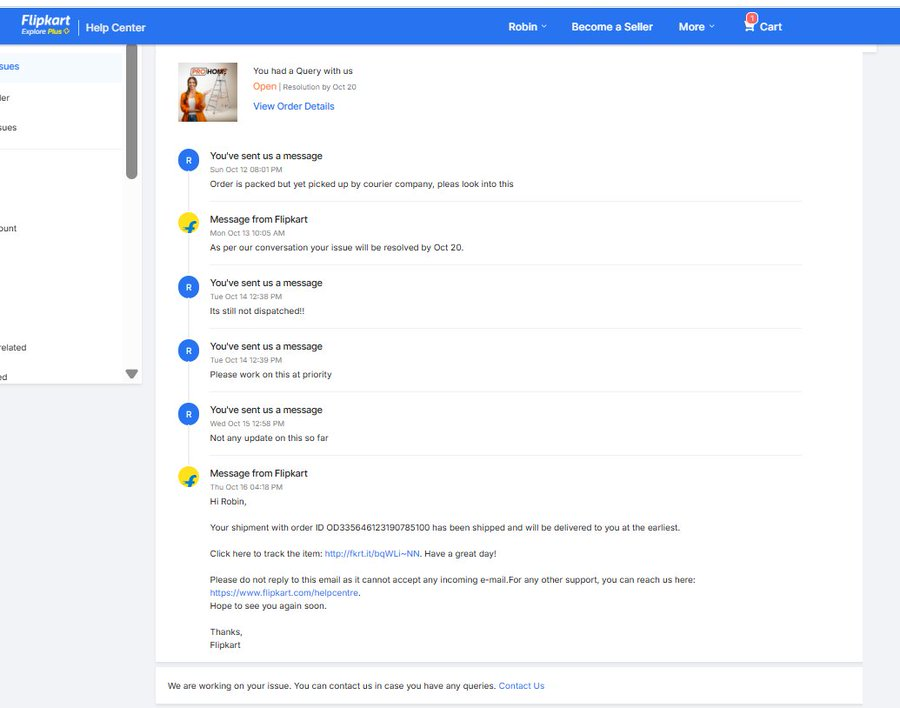Click Robin avatar on 12:39 PM message
The image size is (900, 708).
click(188, 350)
